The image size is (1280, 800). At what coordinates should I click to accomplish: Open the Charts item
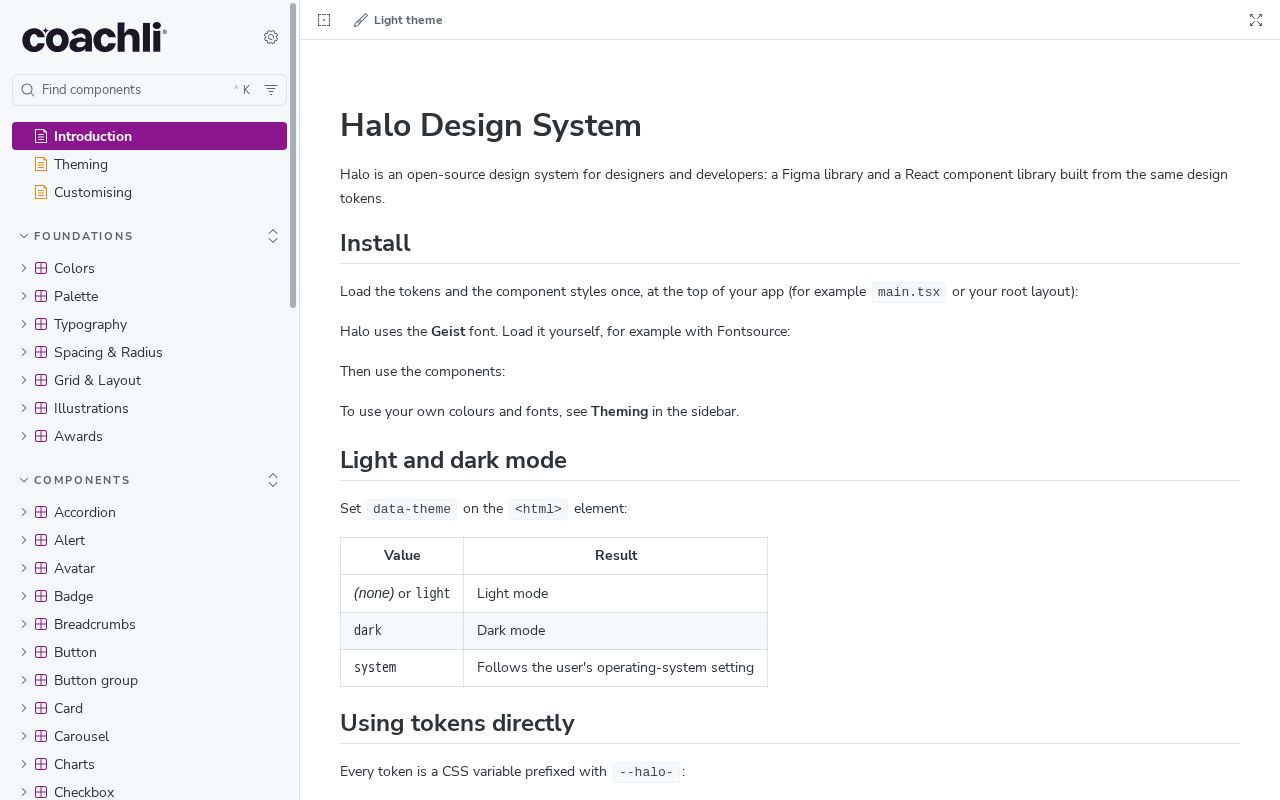pyautogui.click(x=149, y=764)
